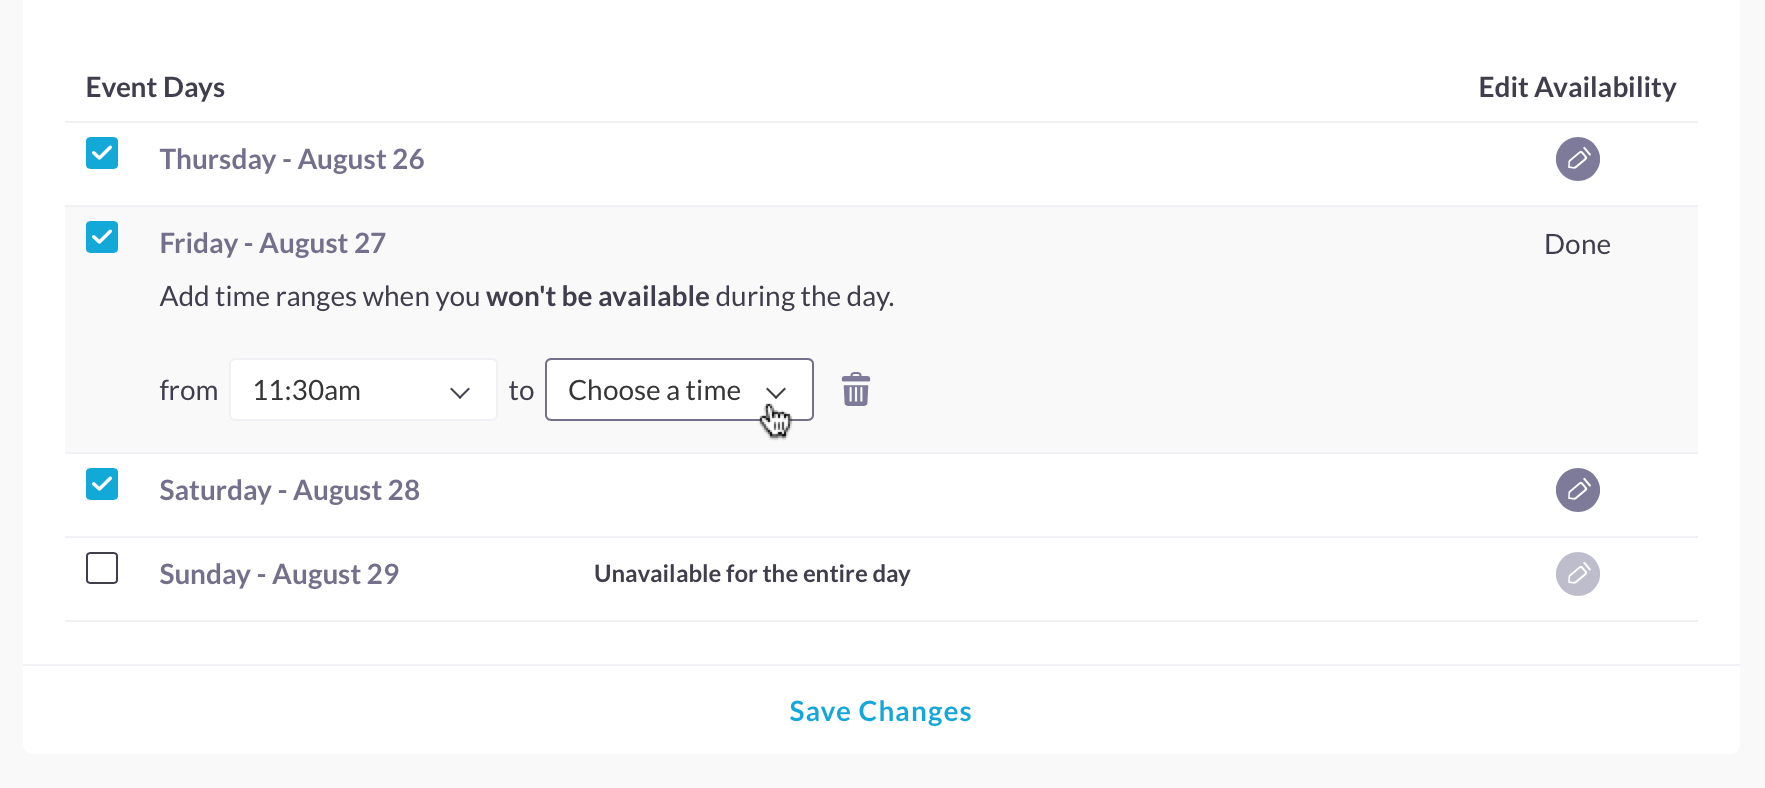Screen dimensions: 1765x788
Task: Click 'Unavailable for the entire day' text
Action: [x=752, y=574]
